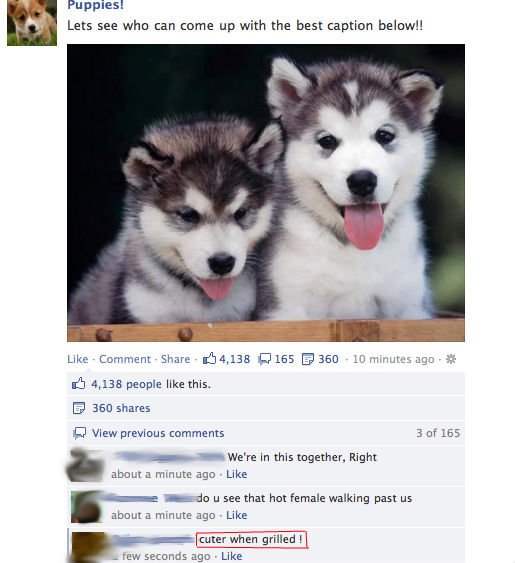Like the "hot female walking past" comment
The image size is (515, 563).
click(236, 515)
